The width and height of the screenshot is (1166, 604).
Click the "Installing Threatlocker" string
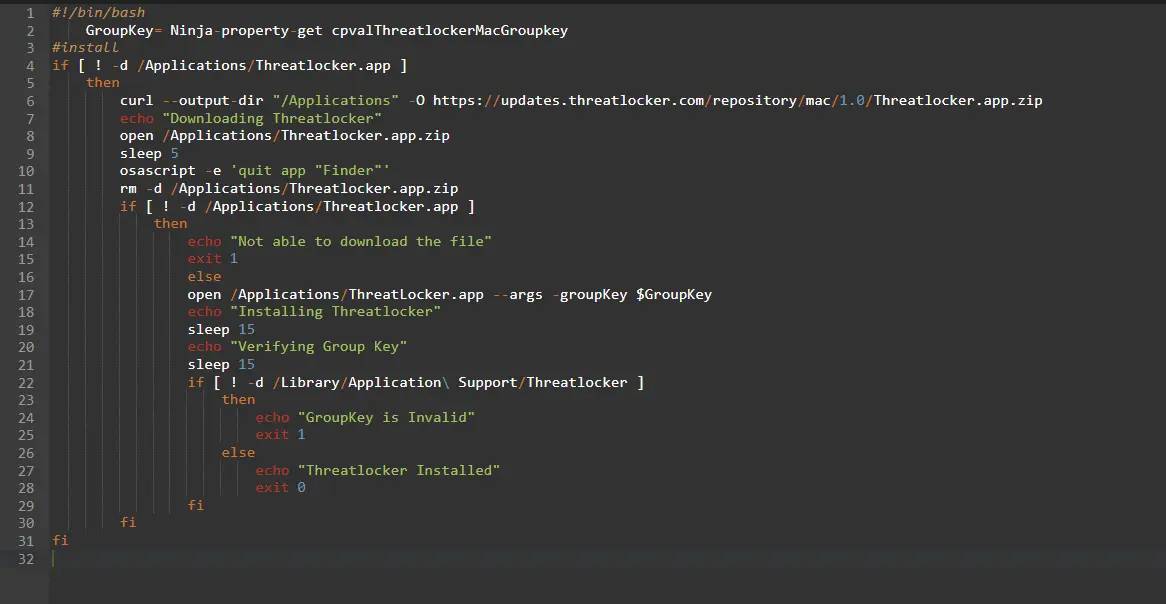pos(335,312)
